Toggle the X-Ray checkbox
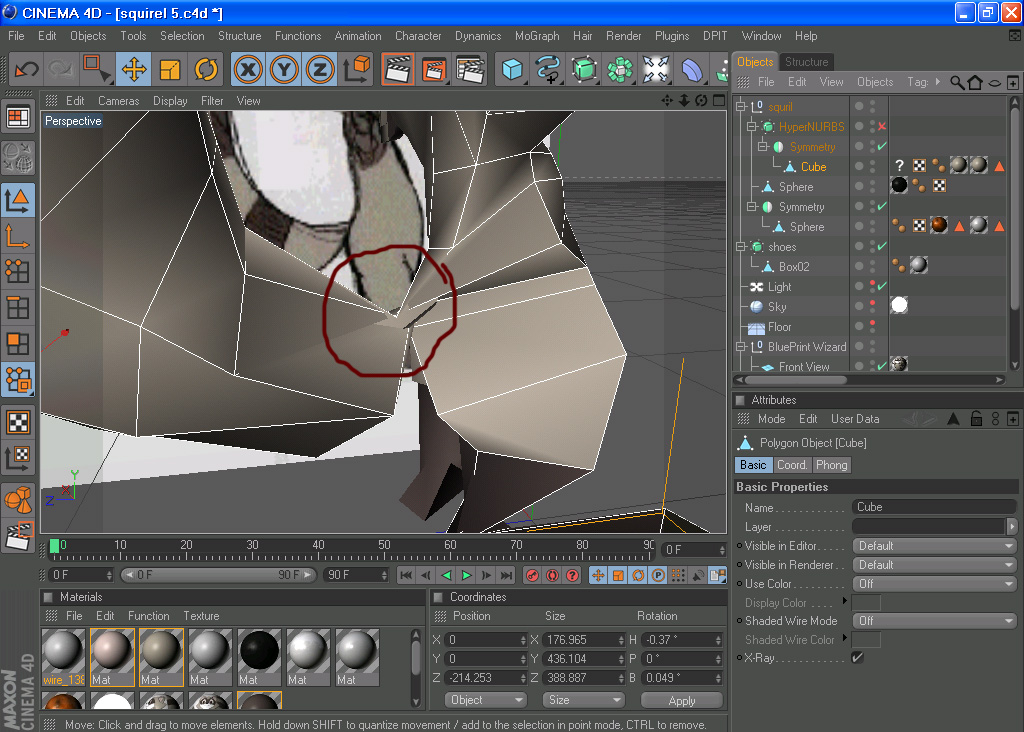Image resolution: width=1024 pixels, height=732 pixels. pos(857,658)
